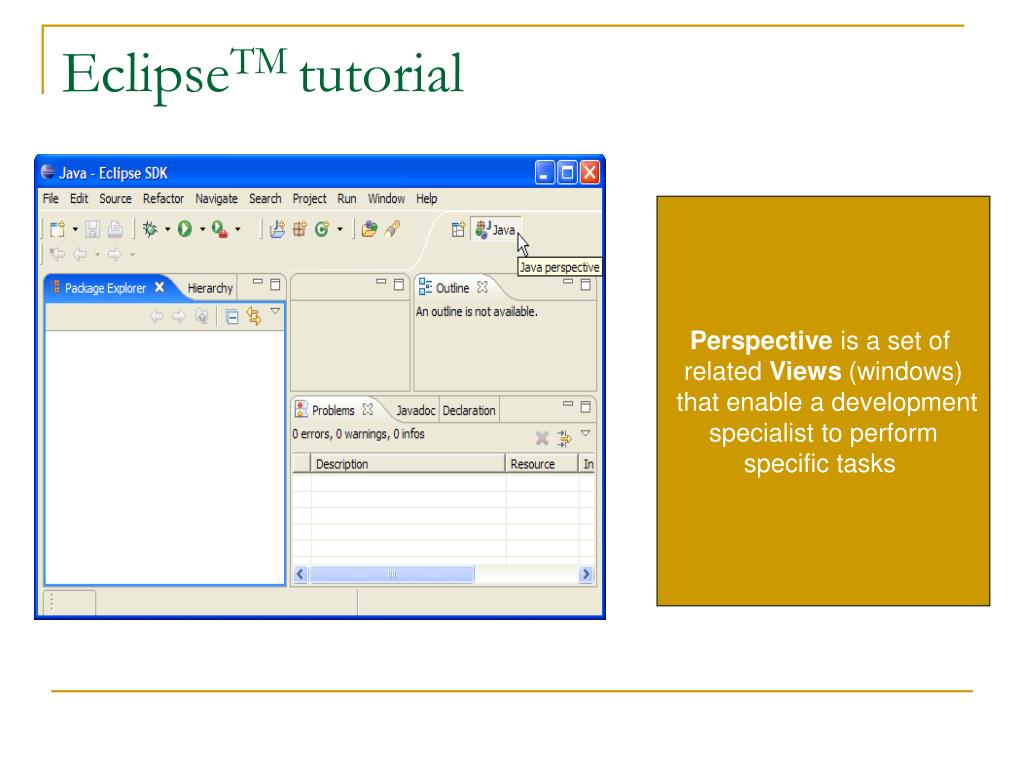
Task: Open the Problems view menu triangle
Action: [586, 433]
